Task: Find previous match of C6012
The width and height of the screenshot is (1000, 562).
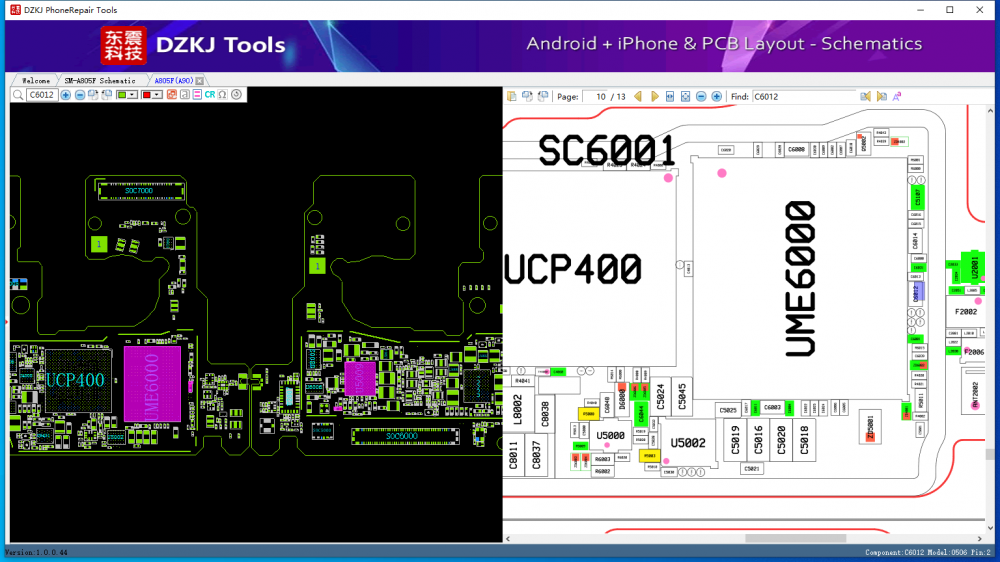Action: point(865,96)
